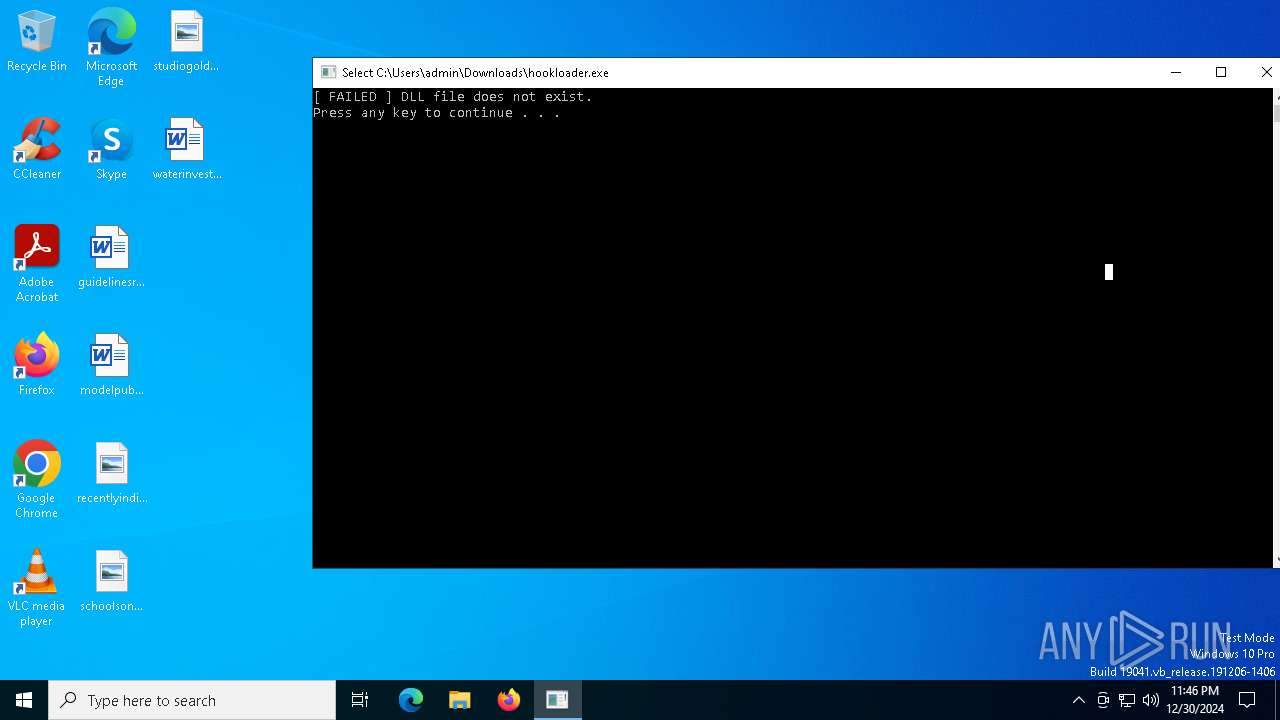The image size is (1280, 720).
Task: Open the Meet Now tray icon
Action: click(1103, 700)
